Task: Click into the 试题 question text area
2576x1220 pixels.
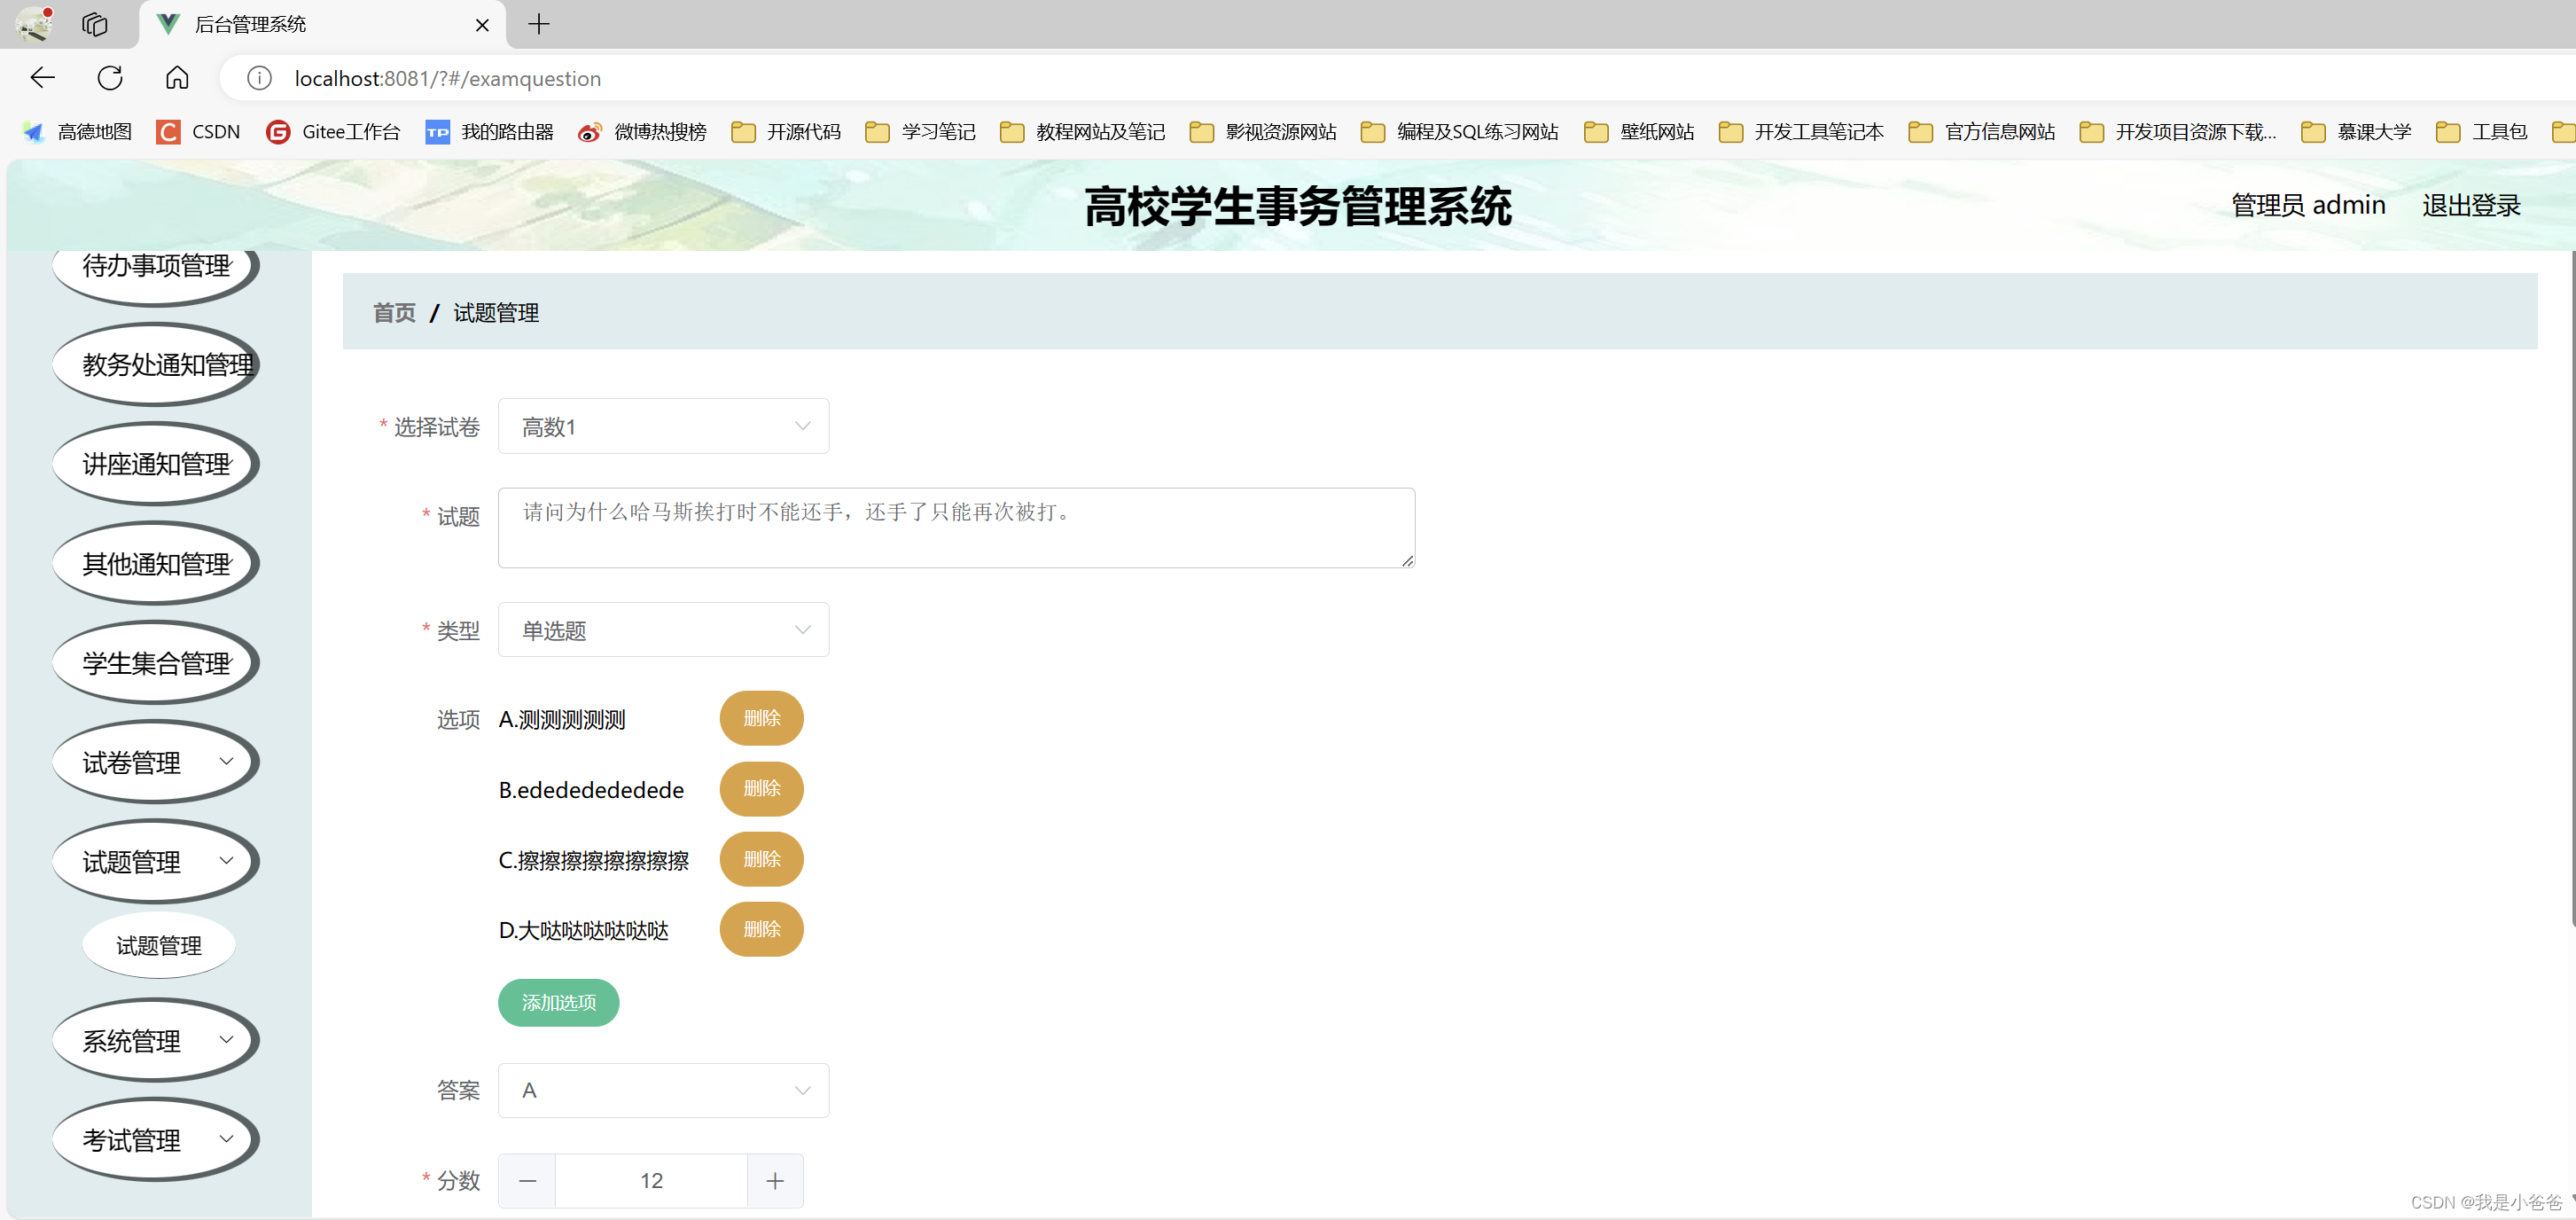Action: pyautogui.click(x=955, y=528)
